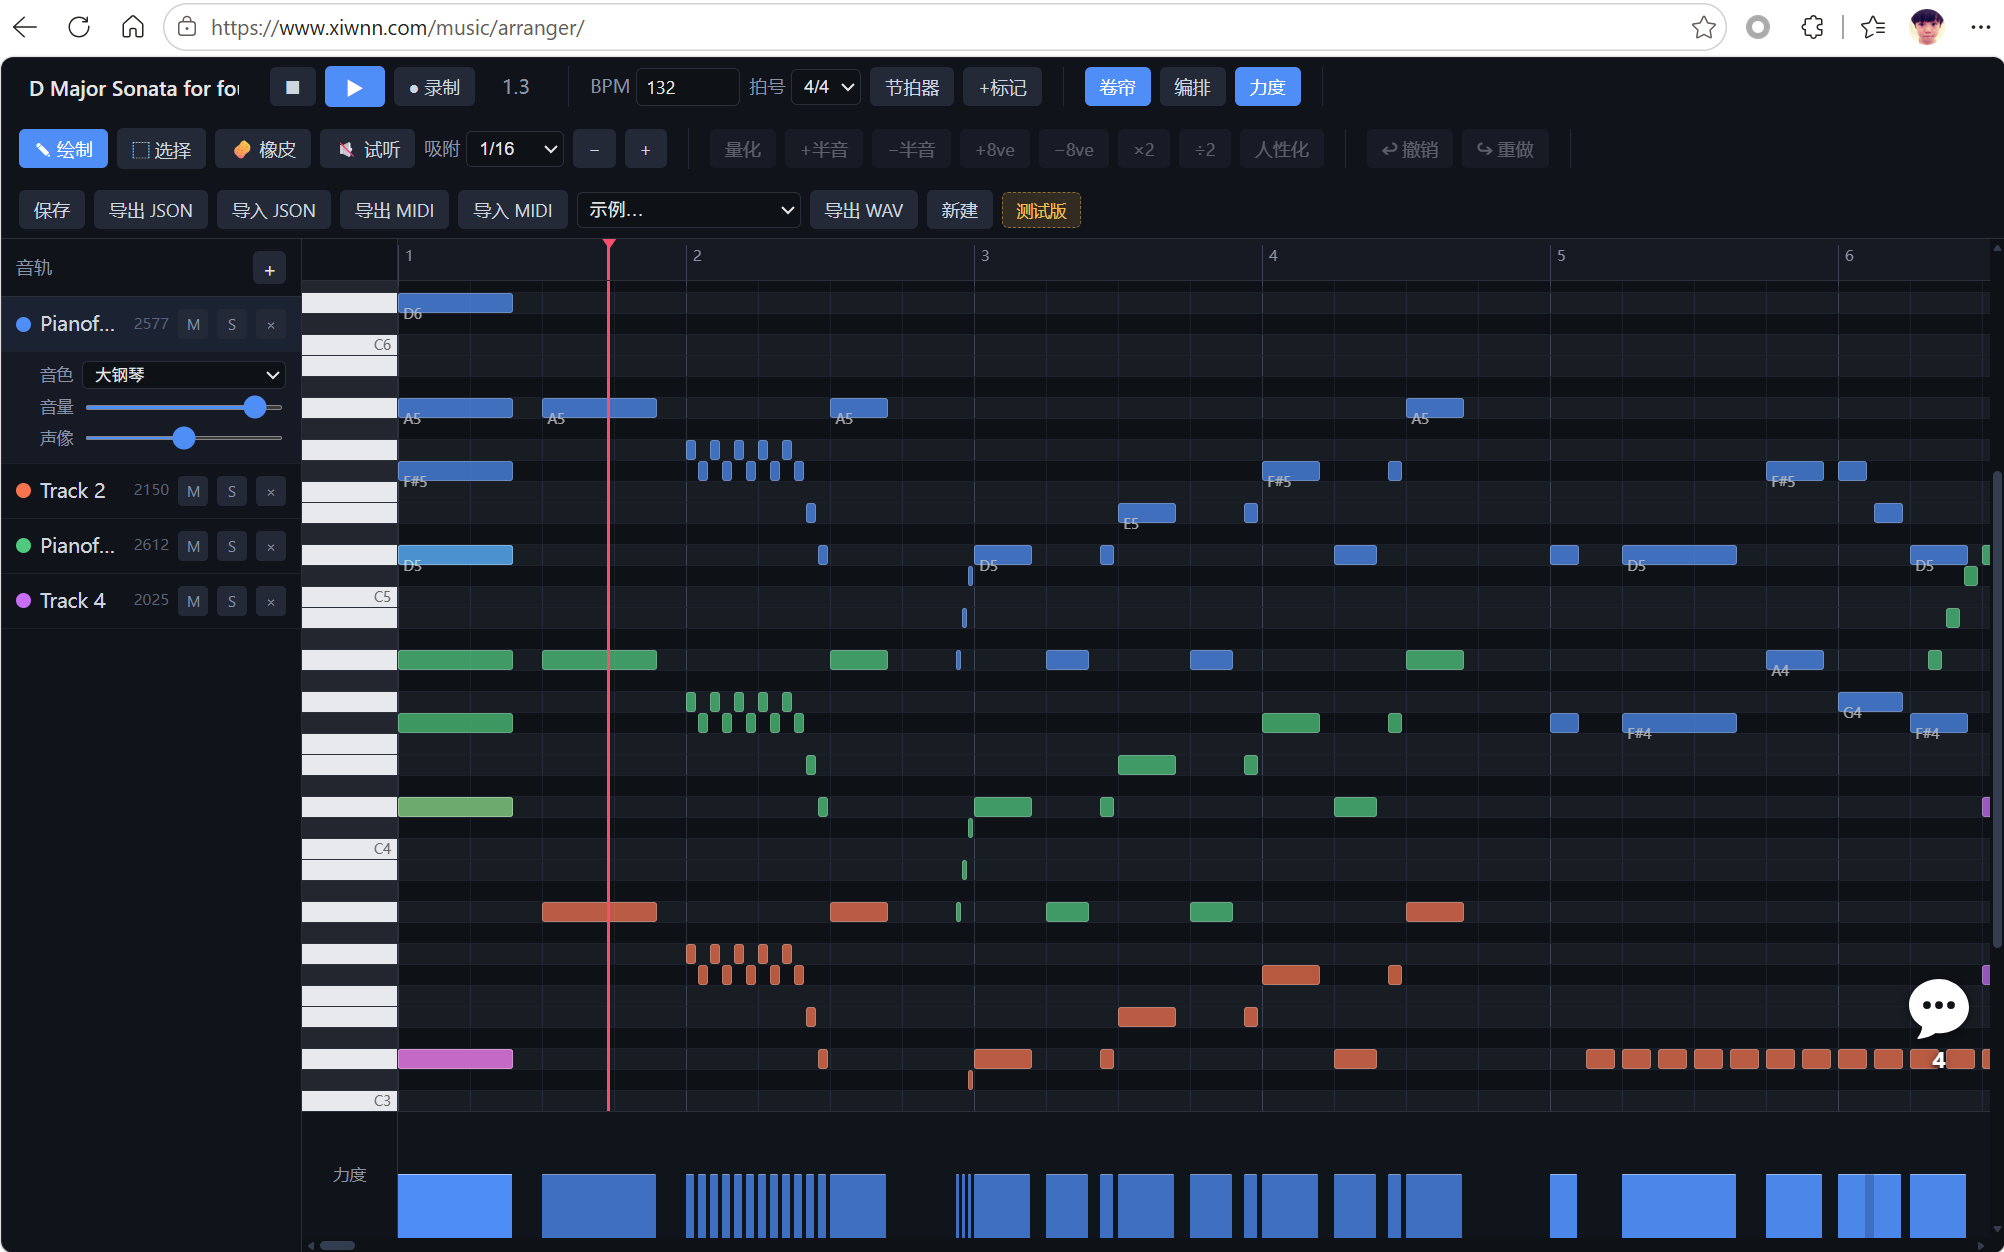
Task: Select the 绘制 draw tool
Action: point(63,149)
